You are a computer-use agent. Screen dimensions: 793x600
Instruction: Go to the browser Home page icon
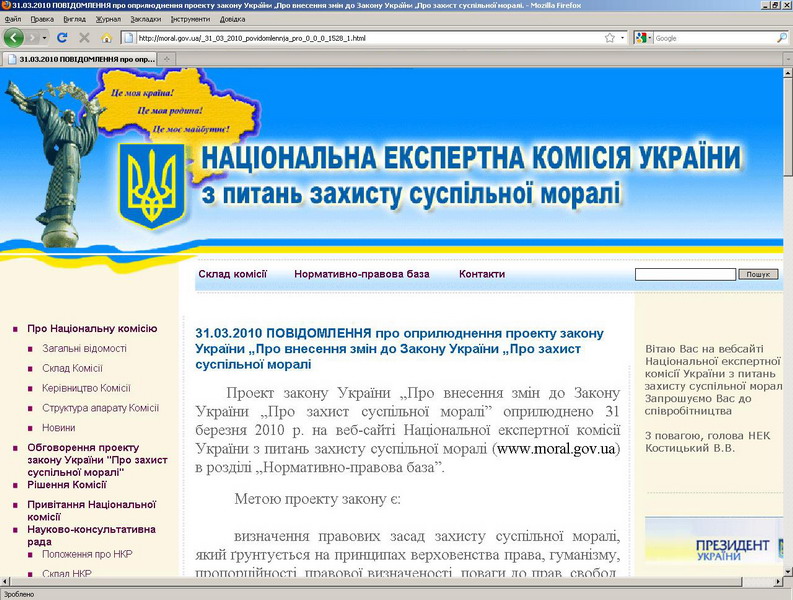pyautogui.click(x=106, y=38)
